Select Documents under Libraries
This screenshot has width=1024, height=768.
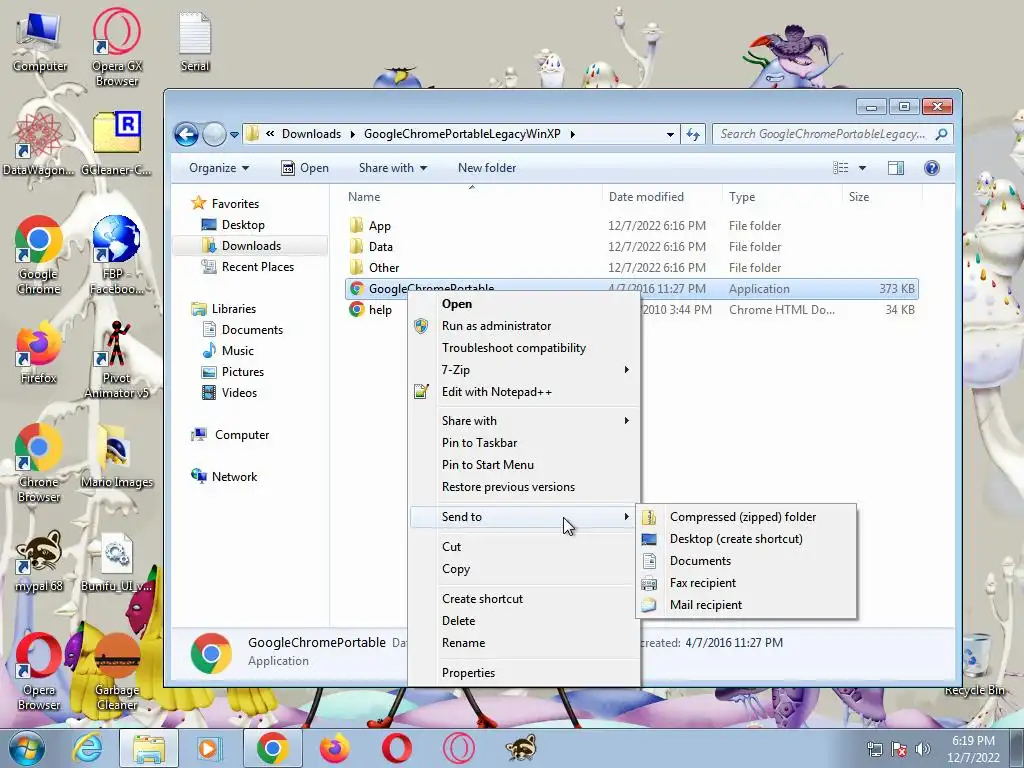click(x=251, y=330)
